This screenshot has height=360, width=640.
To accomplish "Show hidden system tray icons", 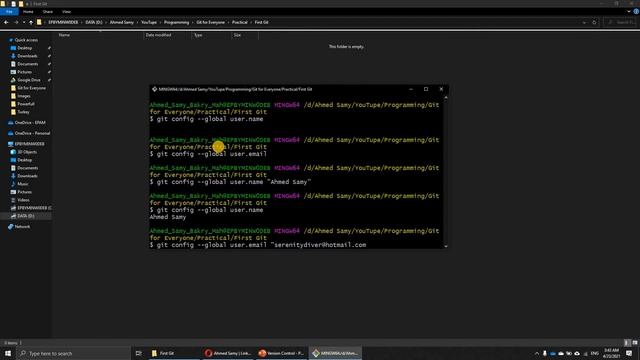I will (537, 353).
